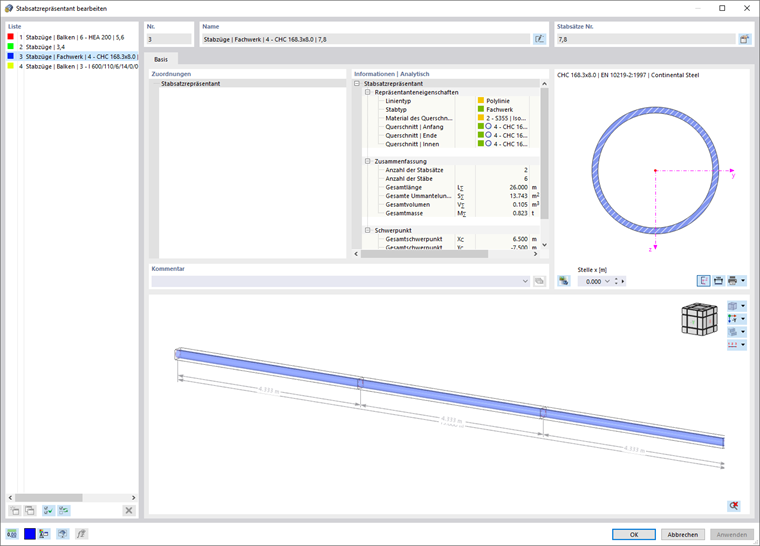Click the blue color swatch at bottom left
The height and width of the screenshot is (546, 760).
(30, 534)
